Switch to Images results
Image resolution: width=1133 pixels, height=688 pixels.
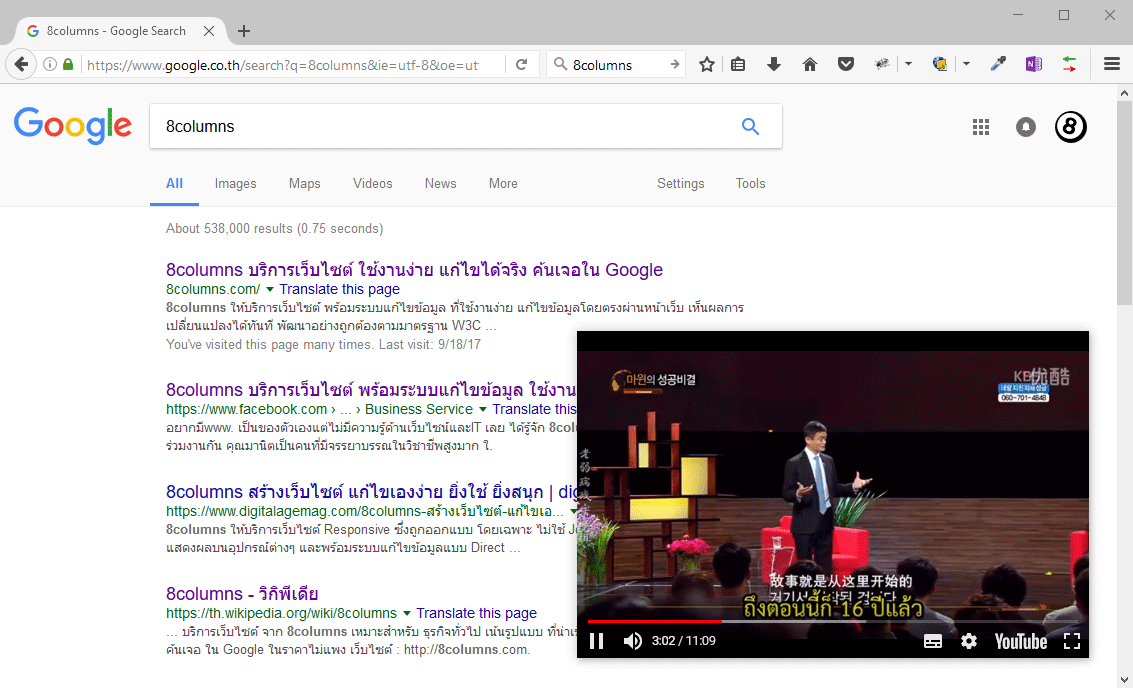[236, 184]
